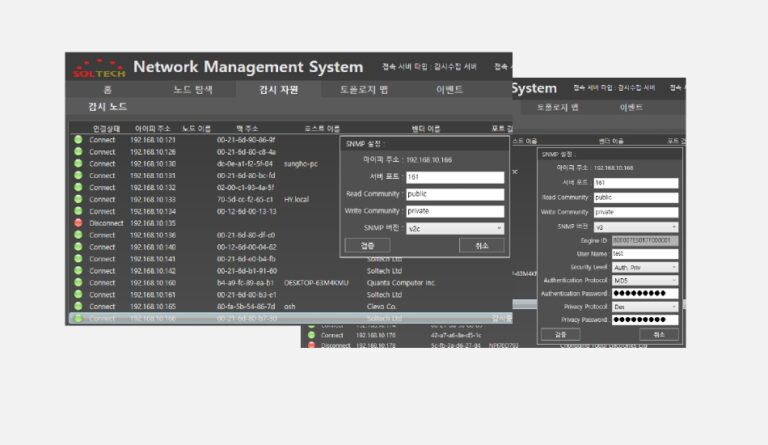
Task: Click the status icon for 192.168.10.160 row
Action: click(78, 283)
